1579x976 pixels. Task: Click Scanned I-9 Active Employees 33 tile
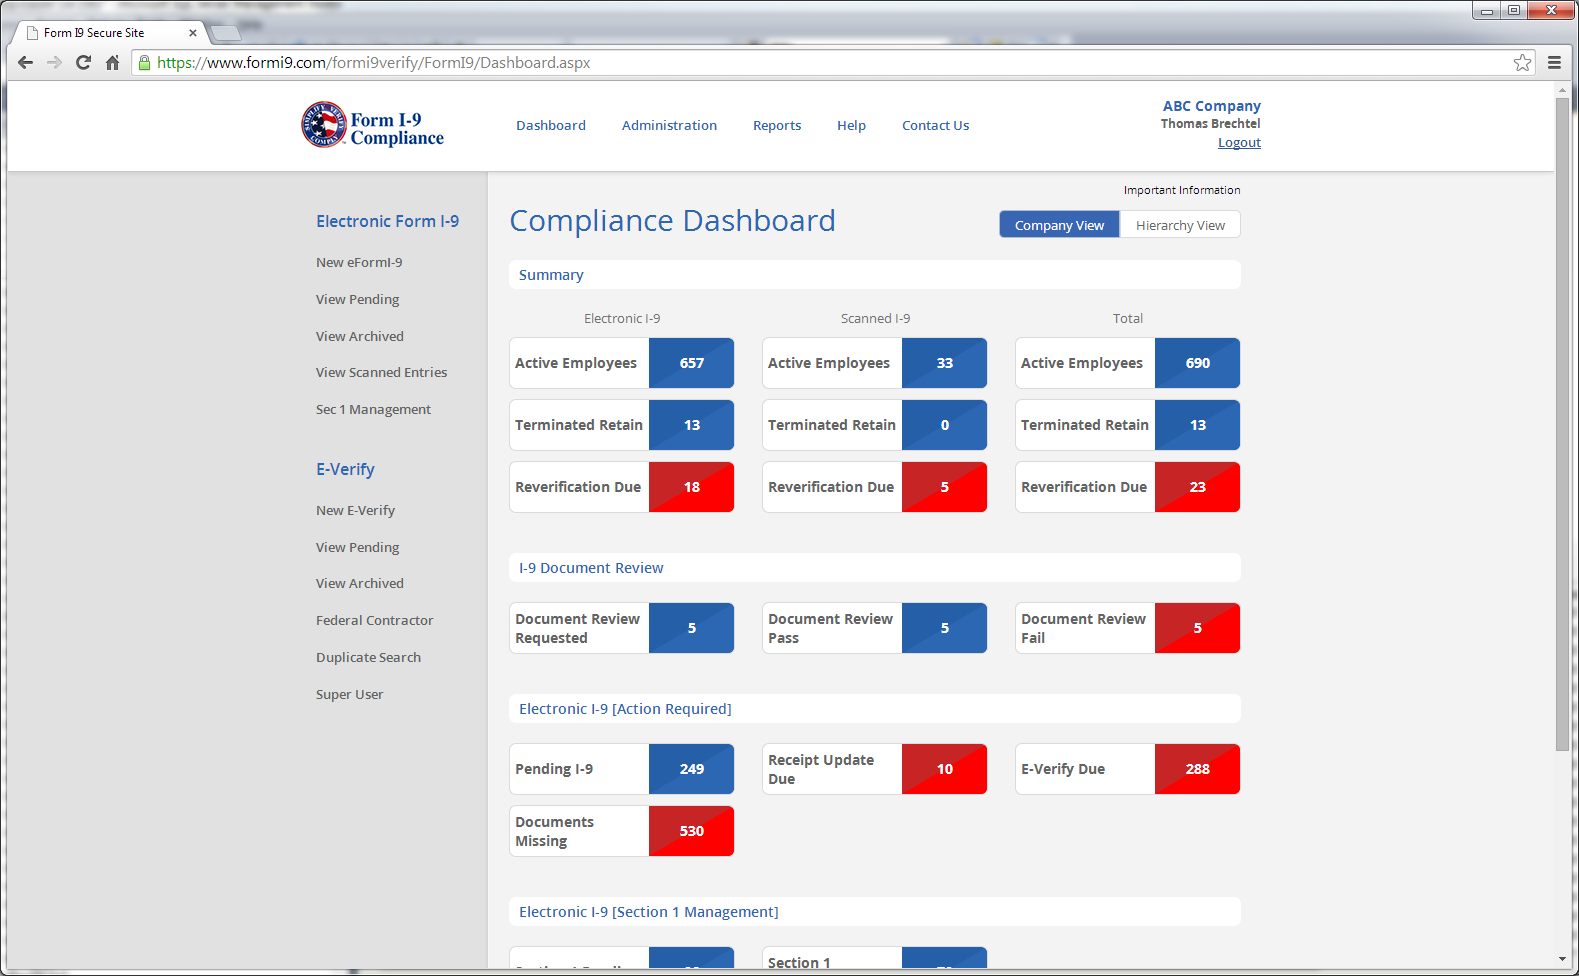click(874, 363)
